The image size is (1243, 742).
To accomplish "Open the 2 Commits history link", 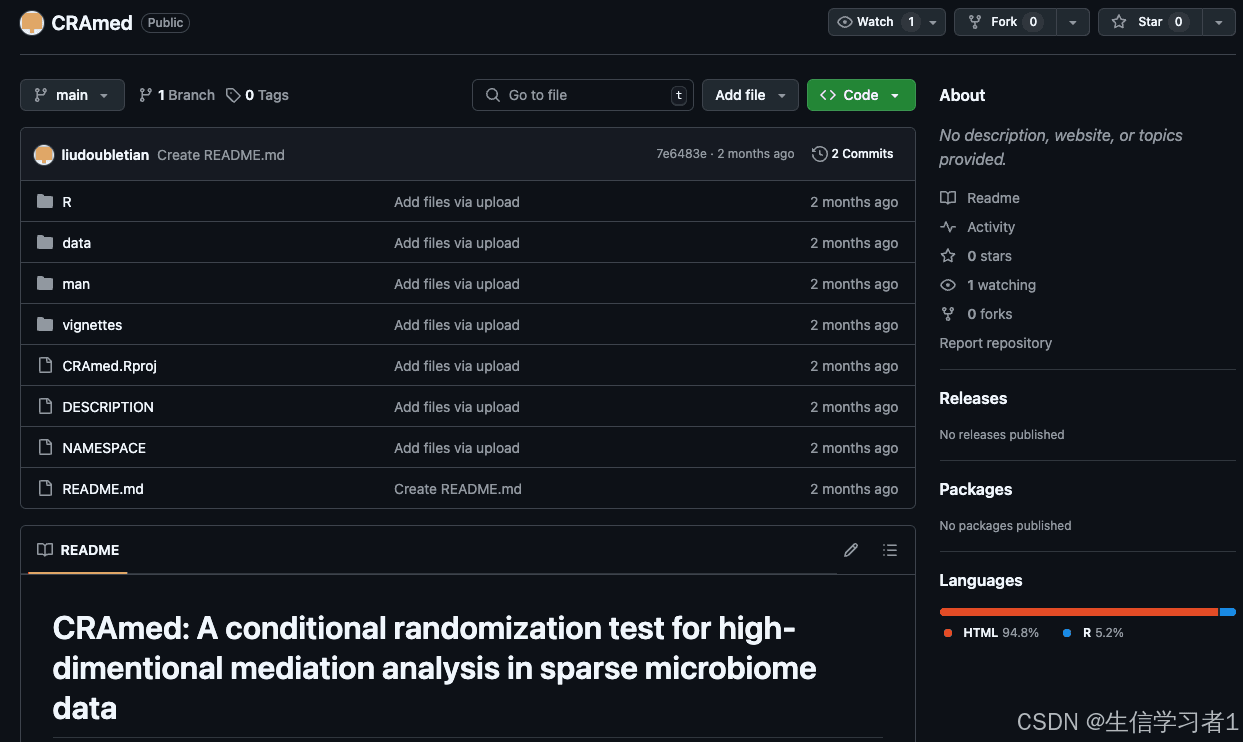I will [x=853, y=154].
